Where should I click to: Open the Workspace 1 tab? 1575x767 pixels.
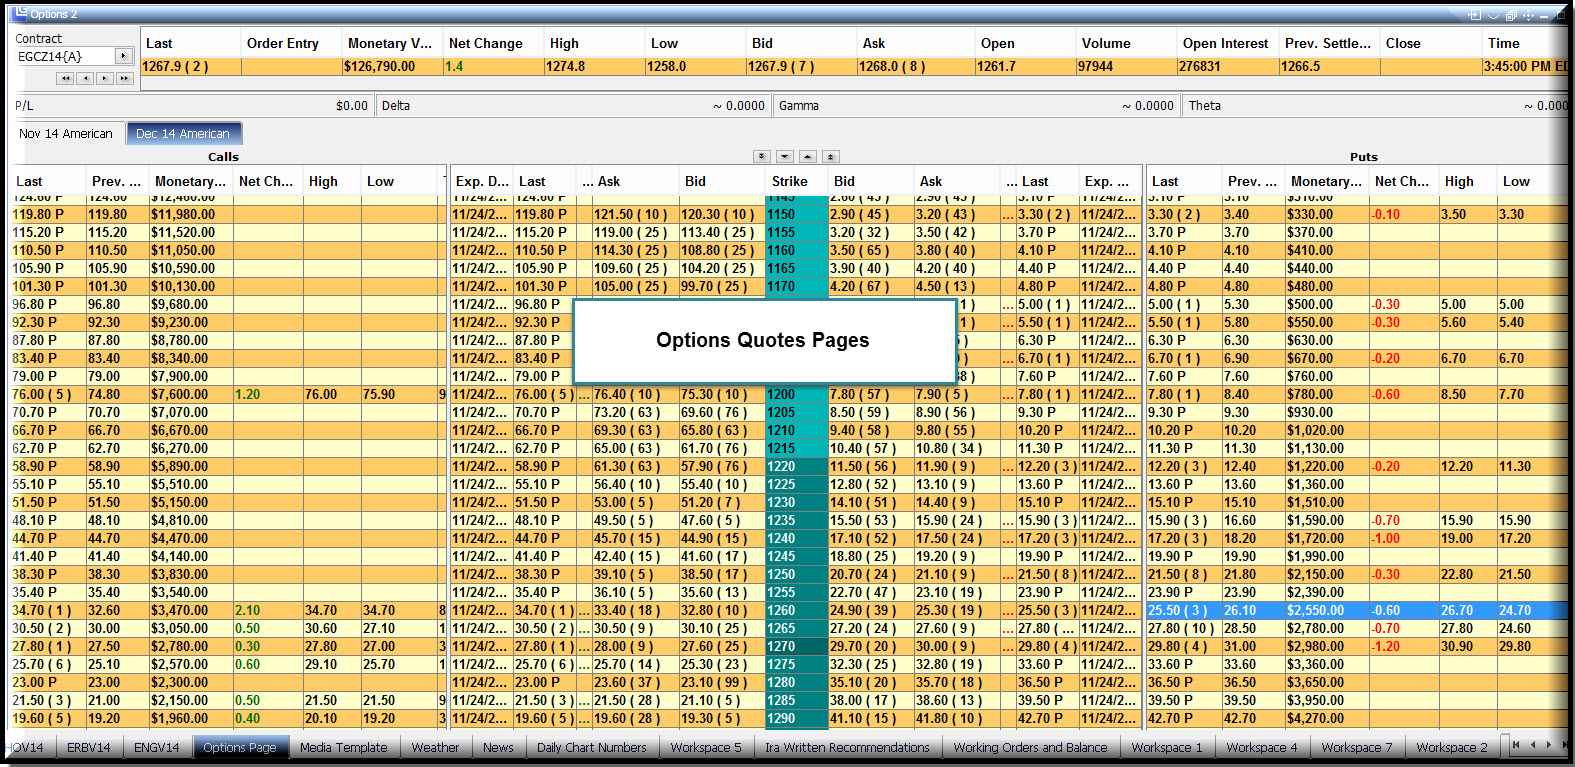tap(1167, 747)
